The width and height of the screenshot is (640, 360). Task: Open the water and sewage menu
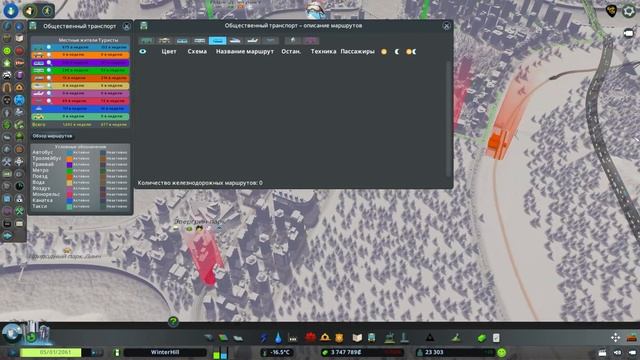click(x=278, y=338)
